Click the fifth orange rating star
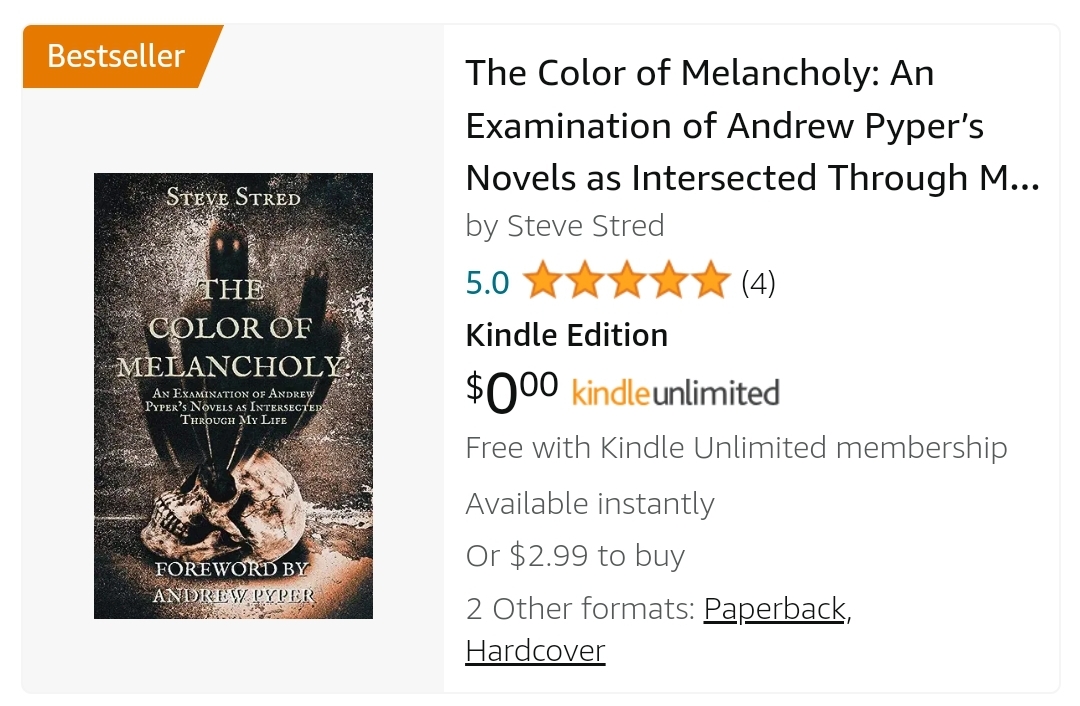 click(710, 282)
